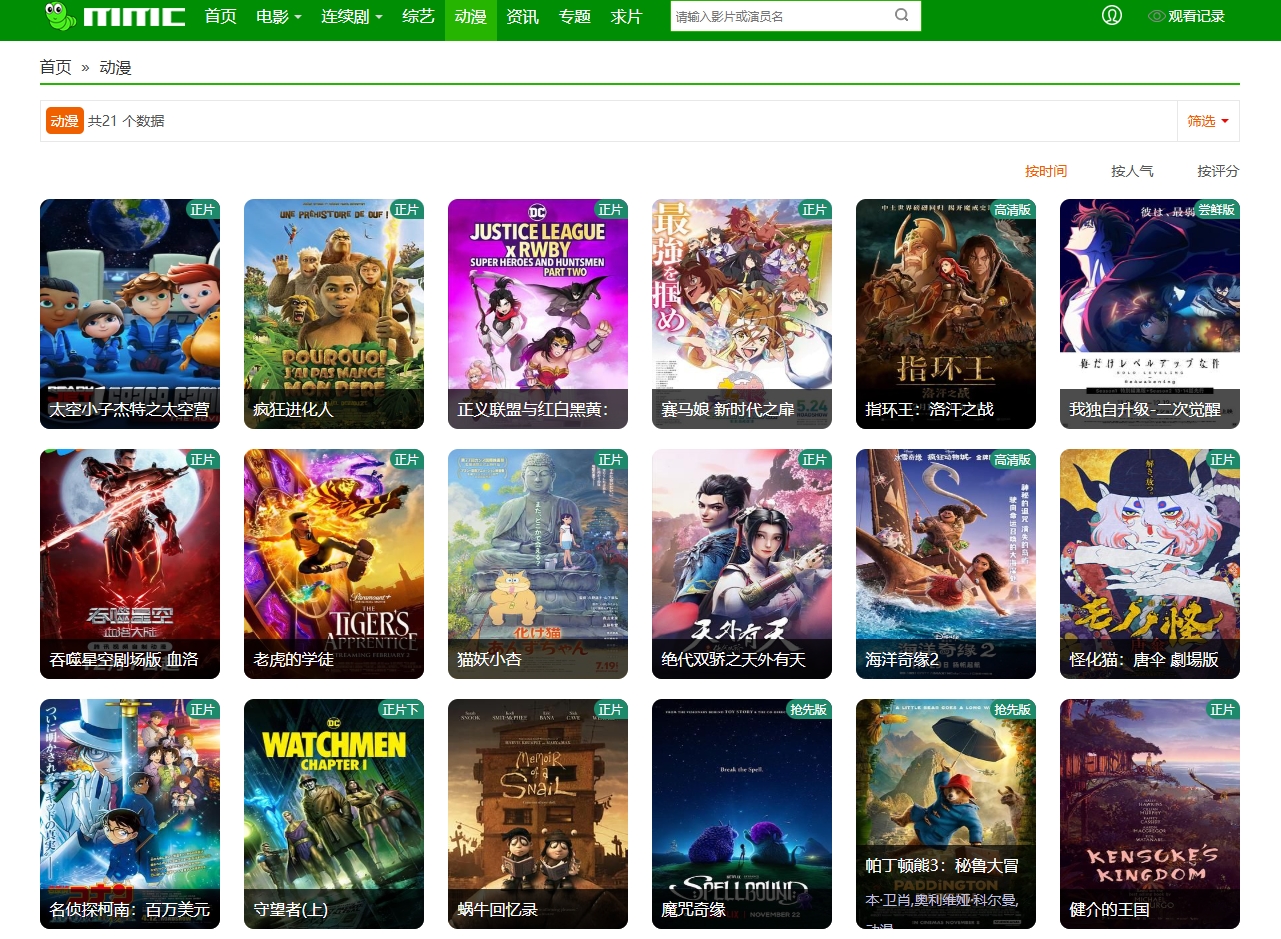Open the 健介的王国 poster

[1150, 814]
